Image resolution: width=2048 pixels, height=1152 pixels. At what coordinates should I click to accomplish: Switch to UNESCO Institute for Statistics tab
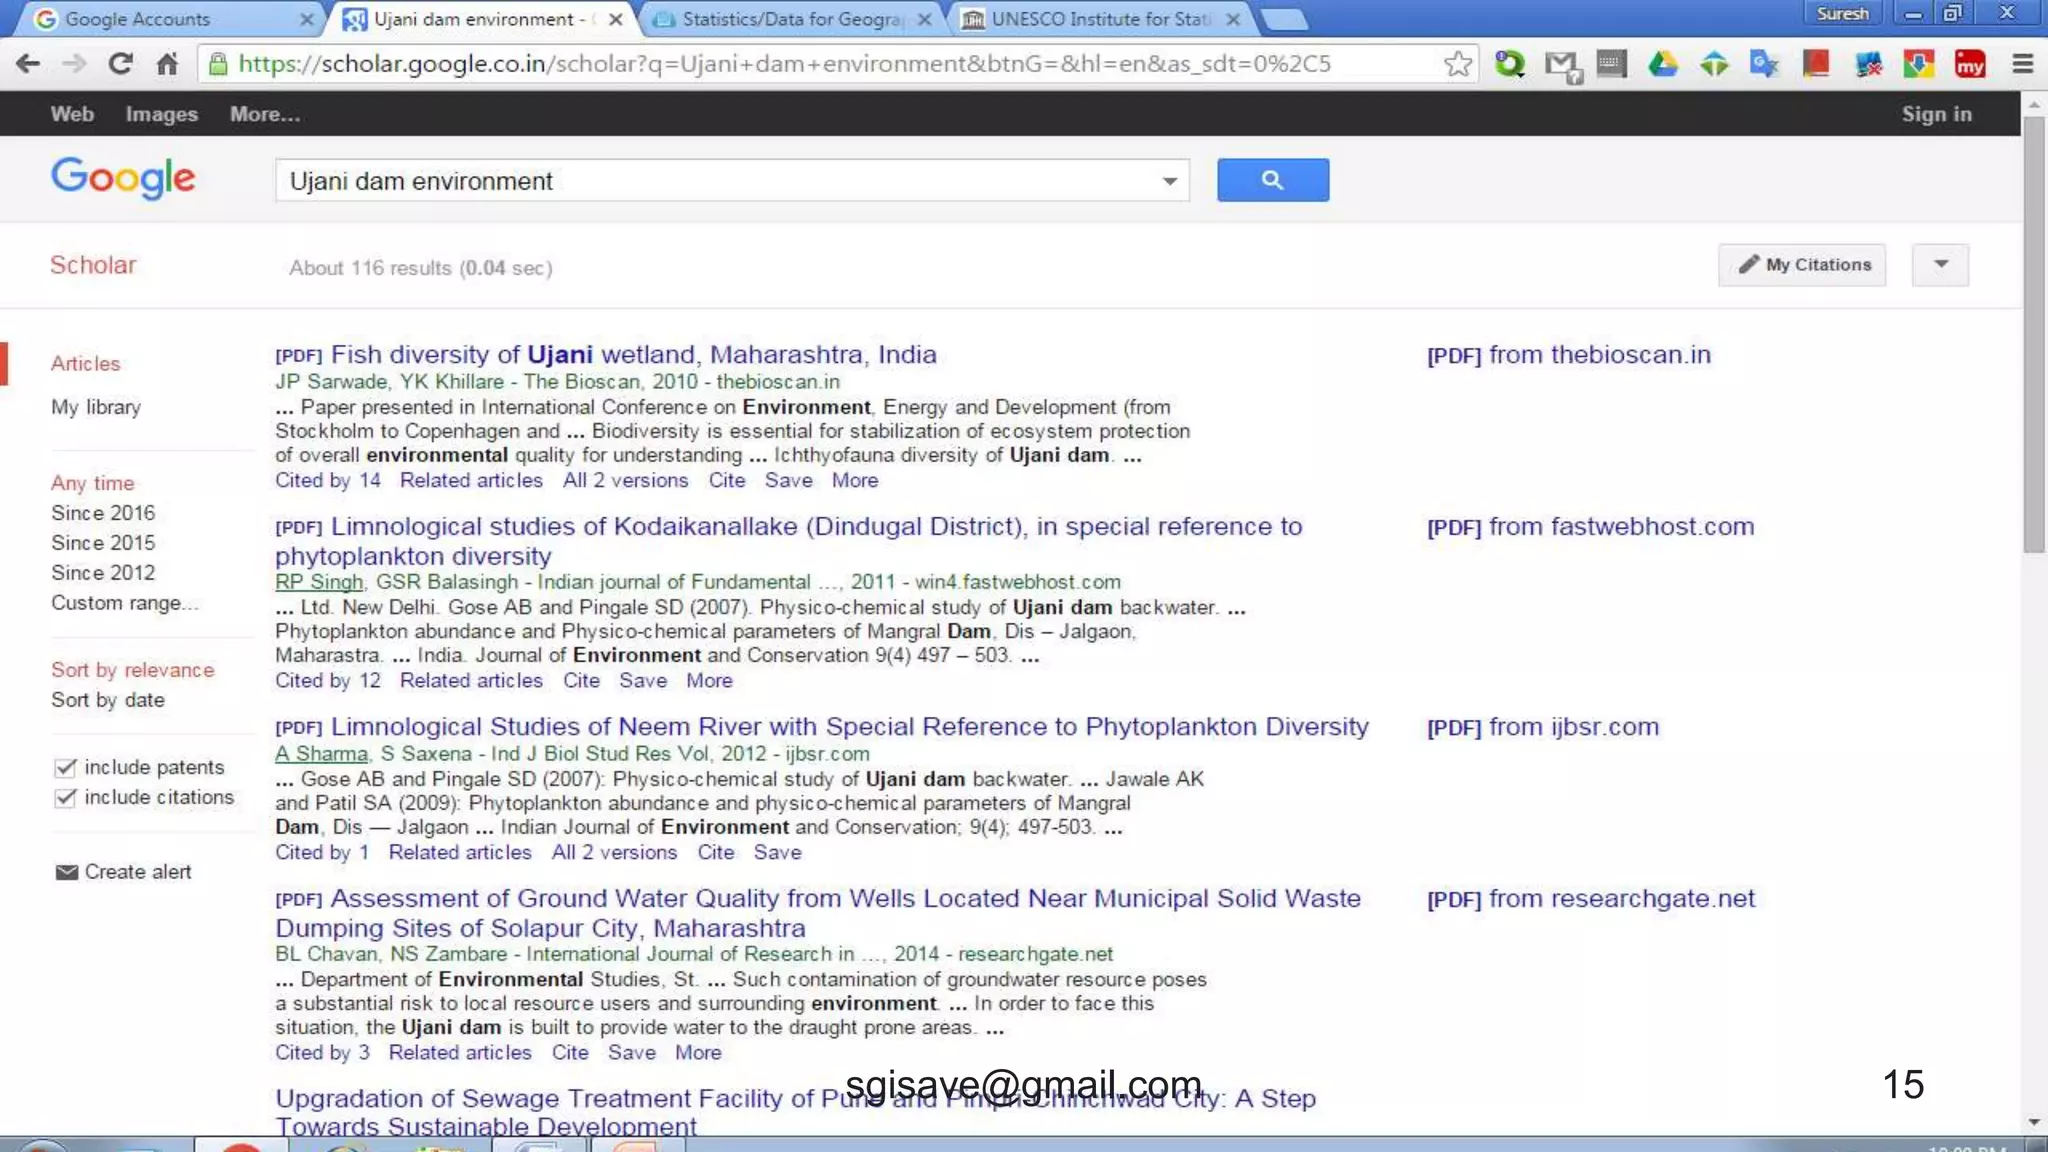[x=1098, y=19]
